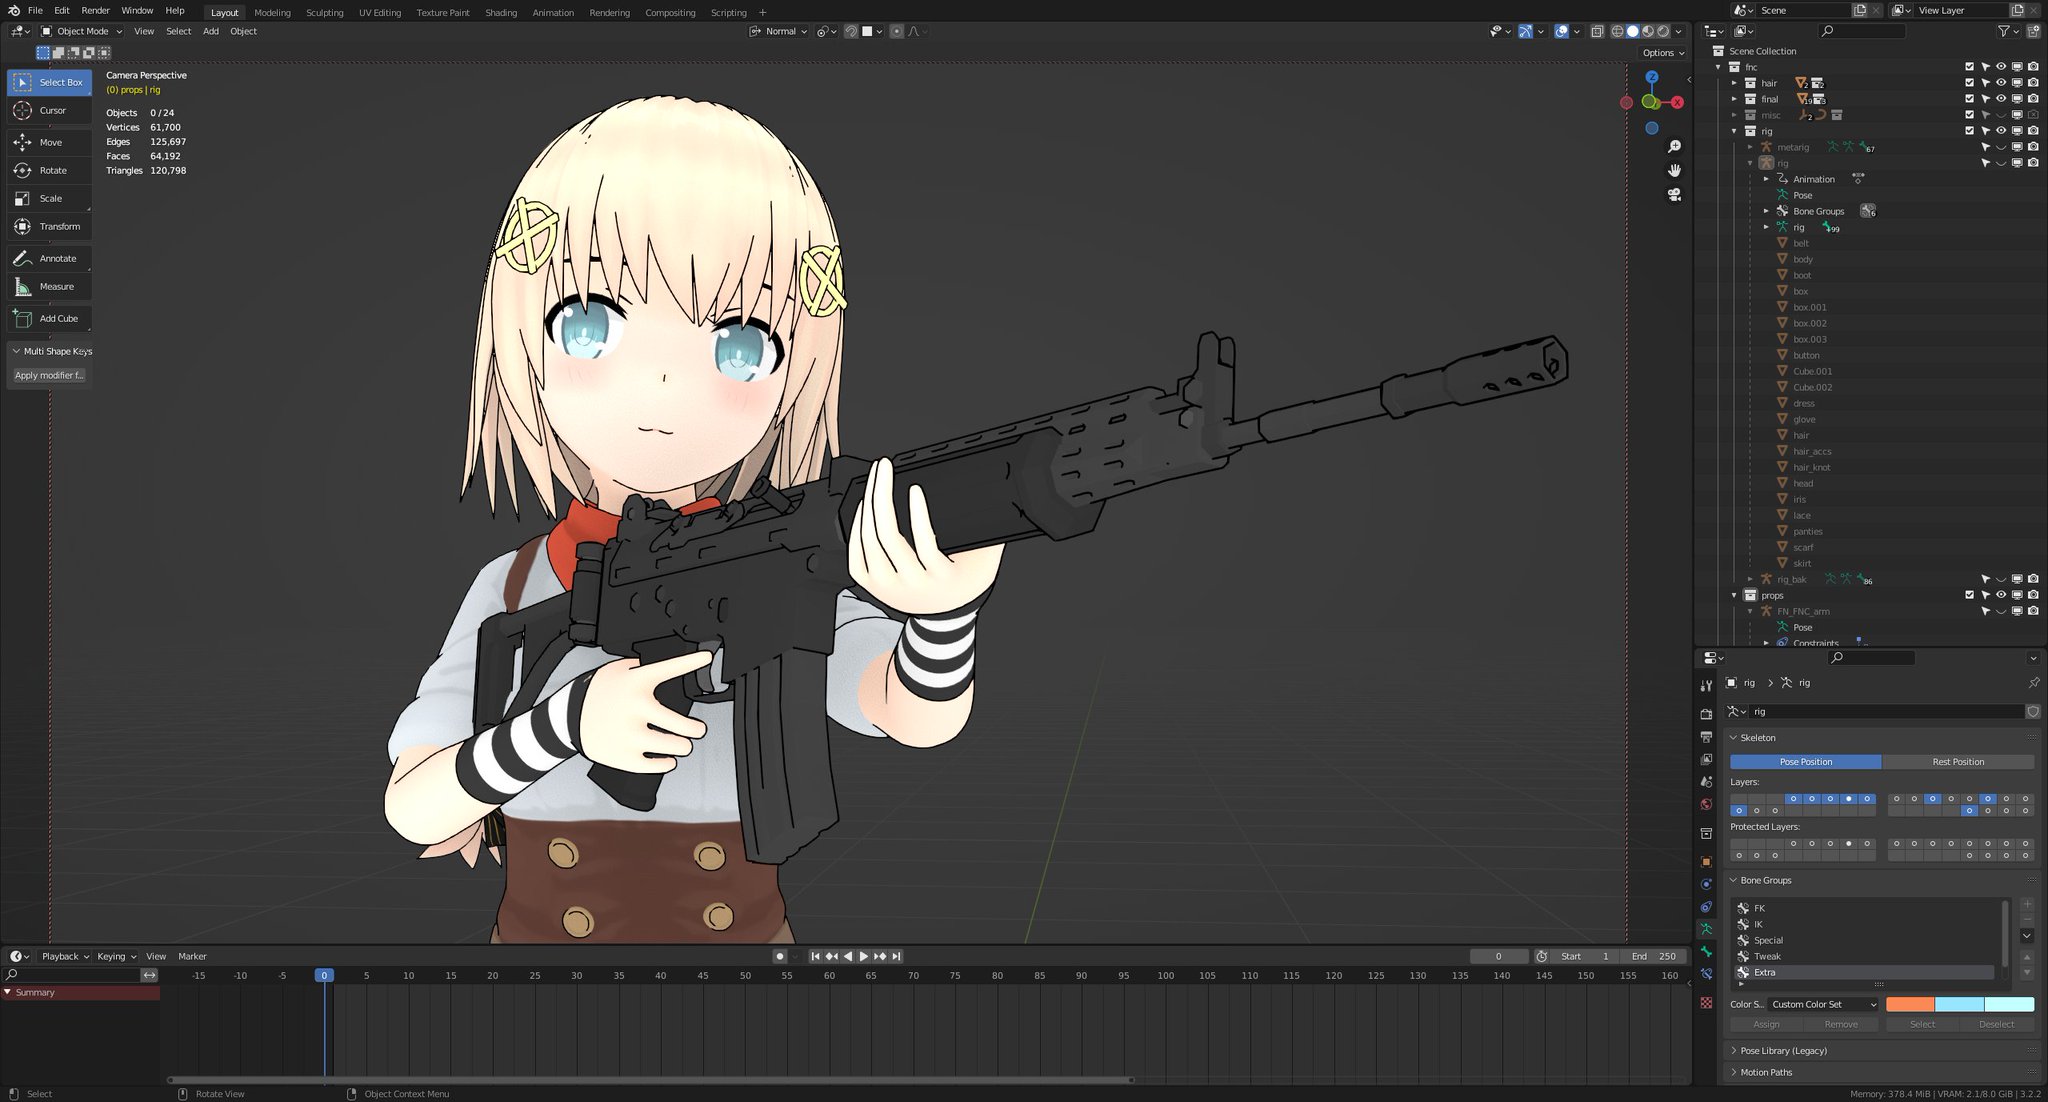Screen dimensions: 2048x1102
Task: Activate the Annotate tool
Action: pyautogui.click(x=50, y=258)
